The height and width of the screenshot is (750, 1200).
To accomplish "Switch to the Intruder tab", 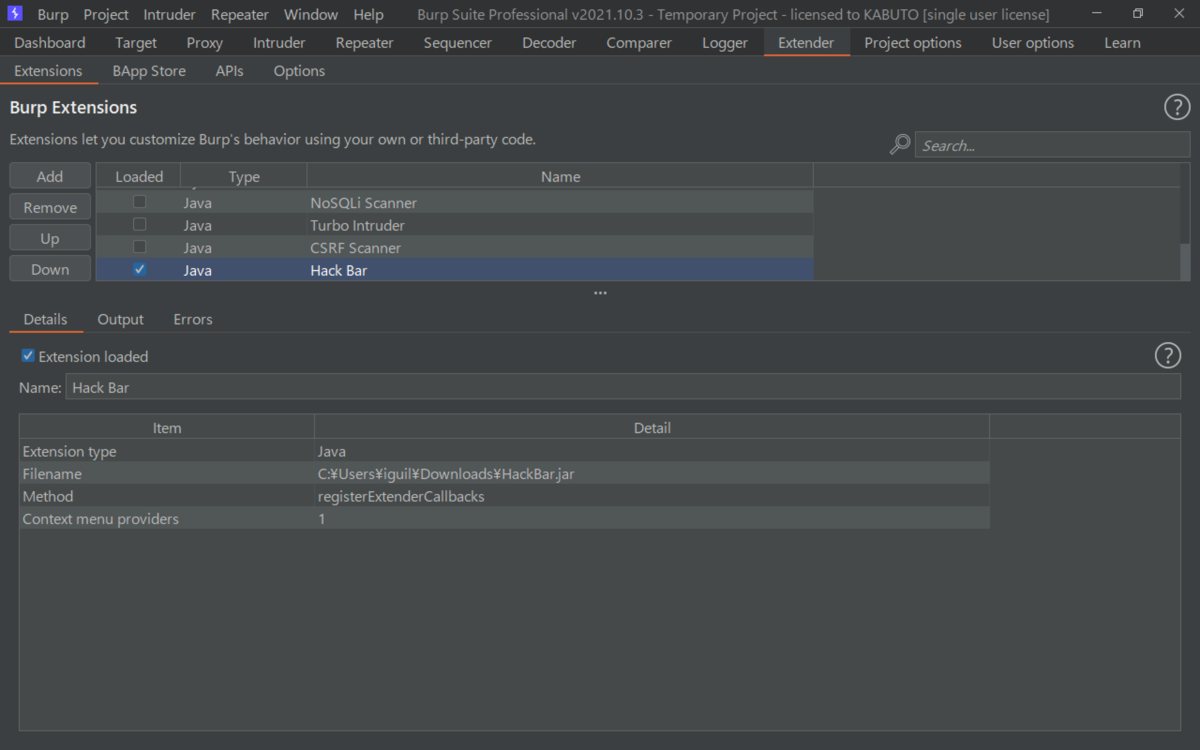I will (279, 43).
